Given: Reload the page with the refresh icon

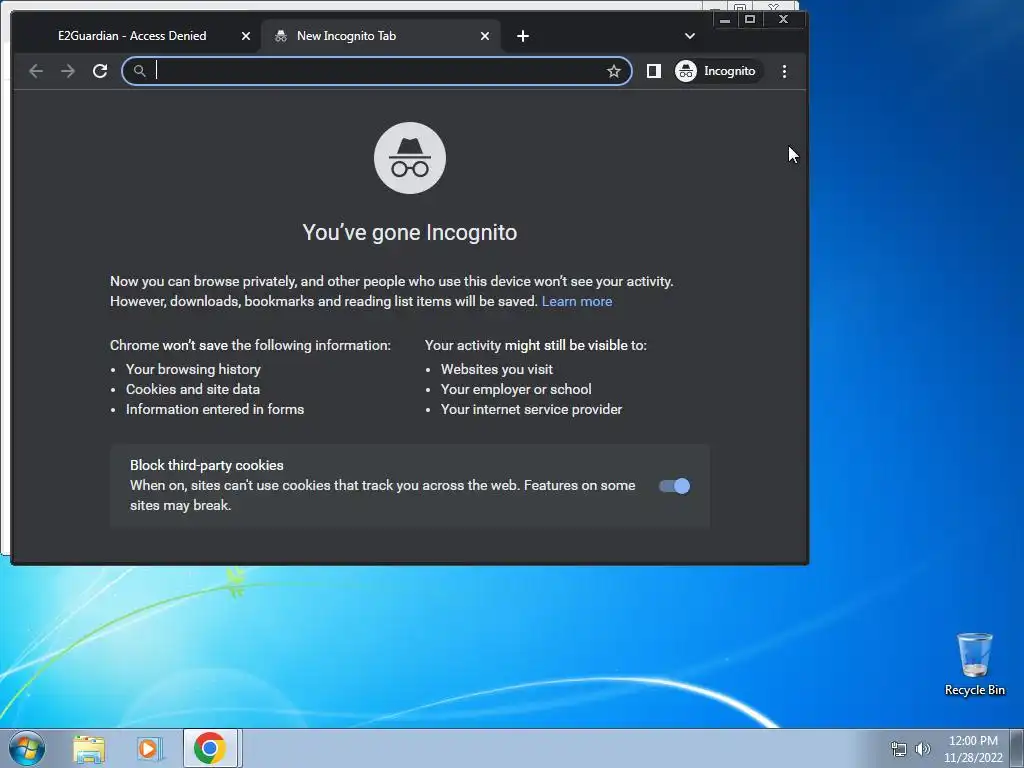Looking at the screenshot, I should point(100,71).
